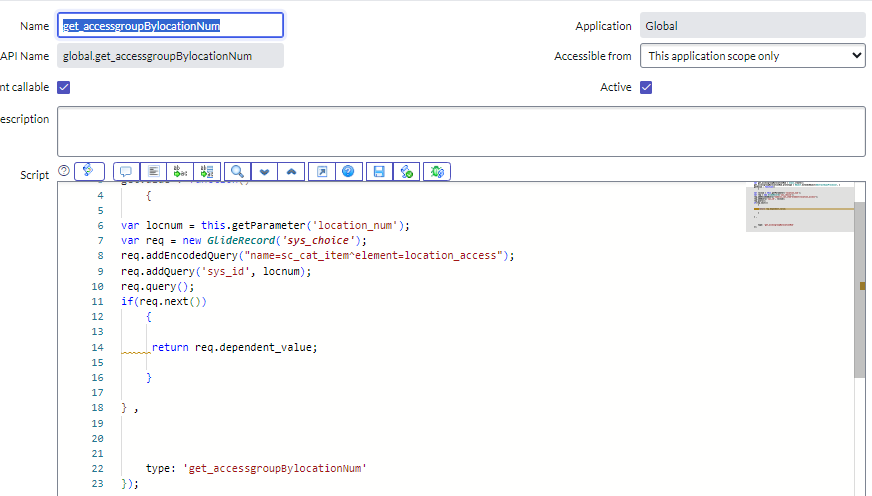The height and width of the screenshot is (496, 872).
Task: Toggle the Active checkbox
Action: 646,87
